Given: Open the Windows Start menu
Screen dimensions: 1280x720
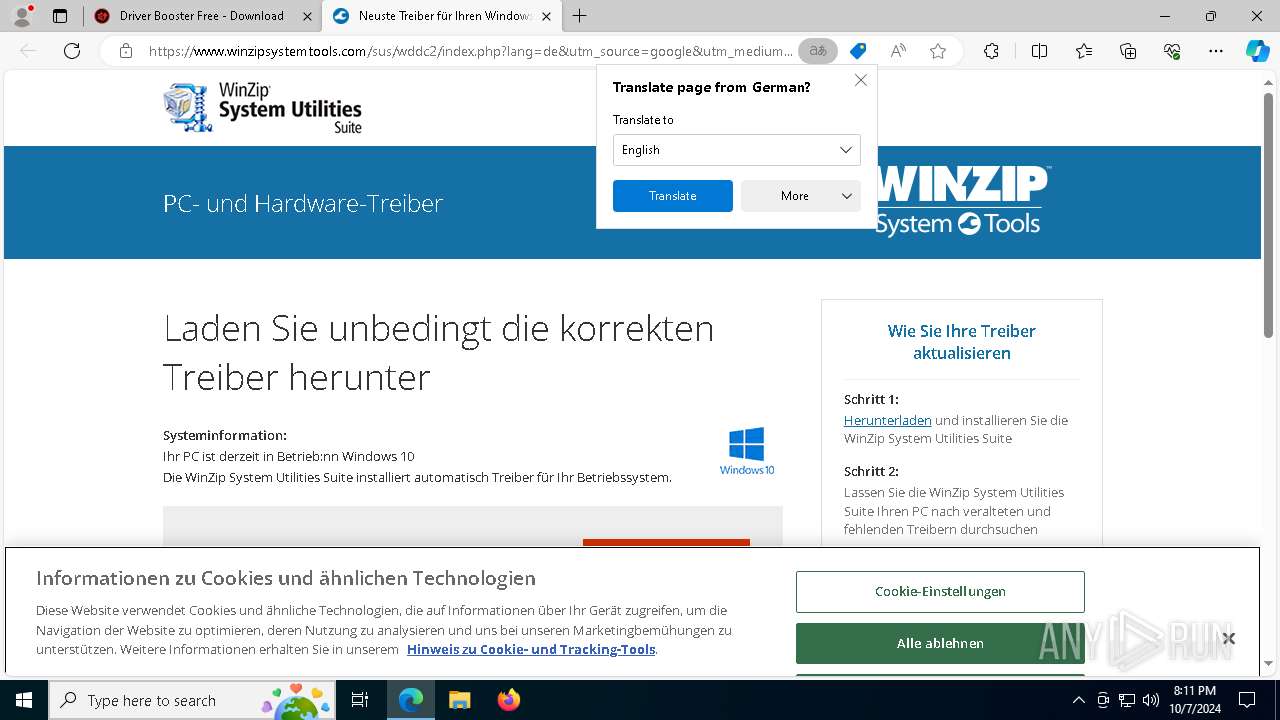Looking at the screenshot, I should (x=23, y=700).
